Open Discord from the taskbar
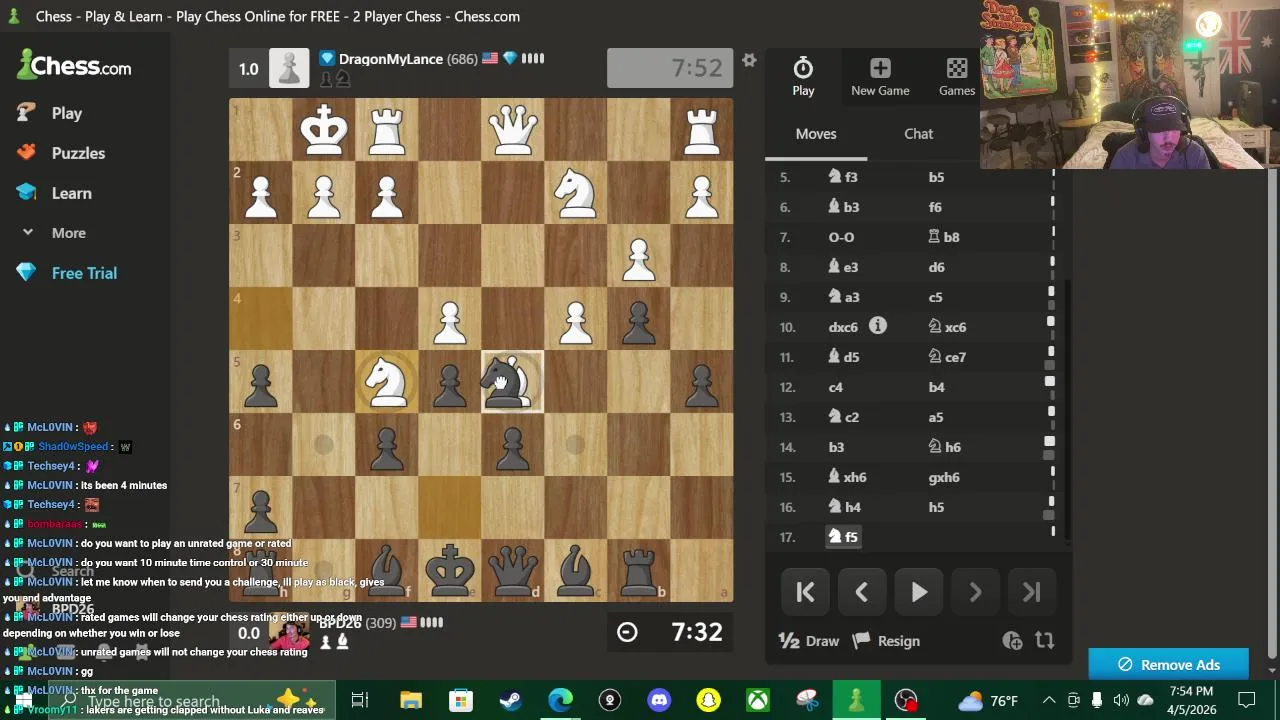This screenshot has width=1280, height=720. 659,700
